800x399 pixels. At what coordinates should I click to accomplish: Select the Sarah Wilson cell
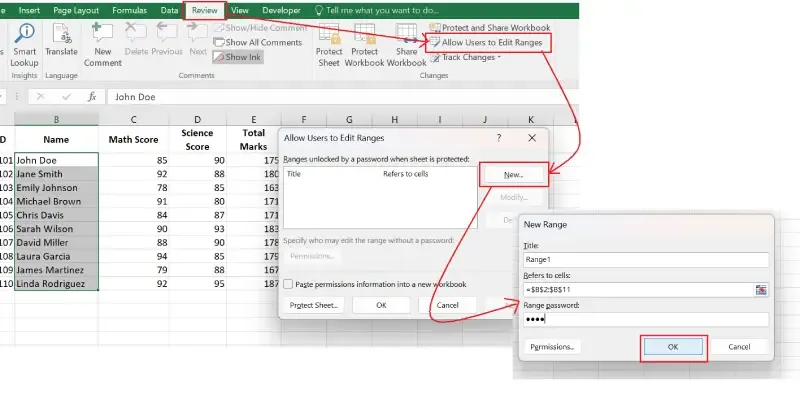(56, 229)
